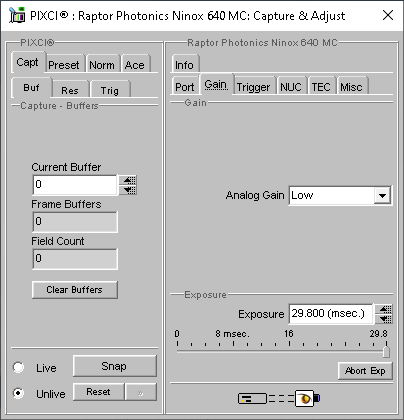Click the Snap button
Screen dimensions: 404x420
pyautogui.click(x=114, y=366)
